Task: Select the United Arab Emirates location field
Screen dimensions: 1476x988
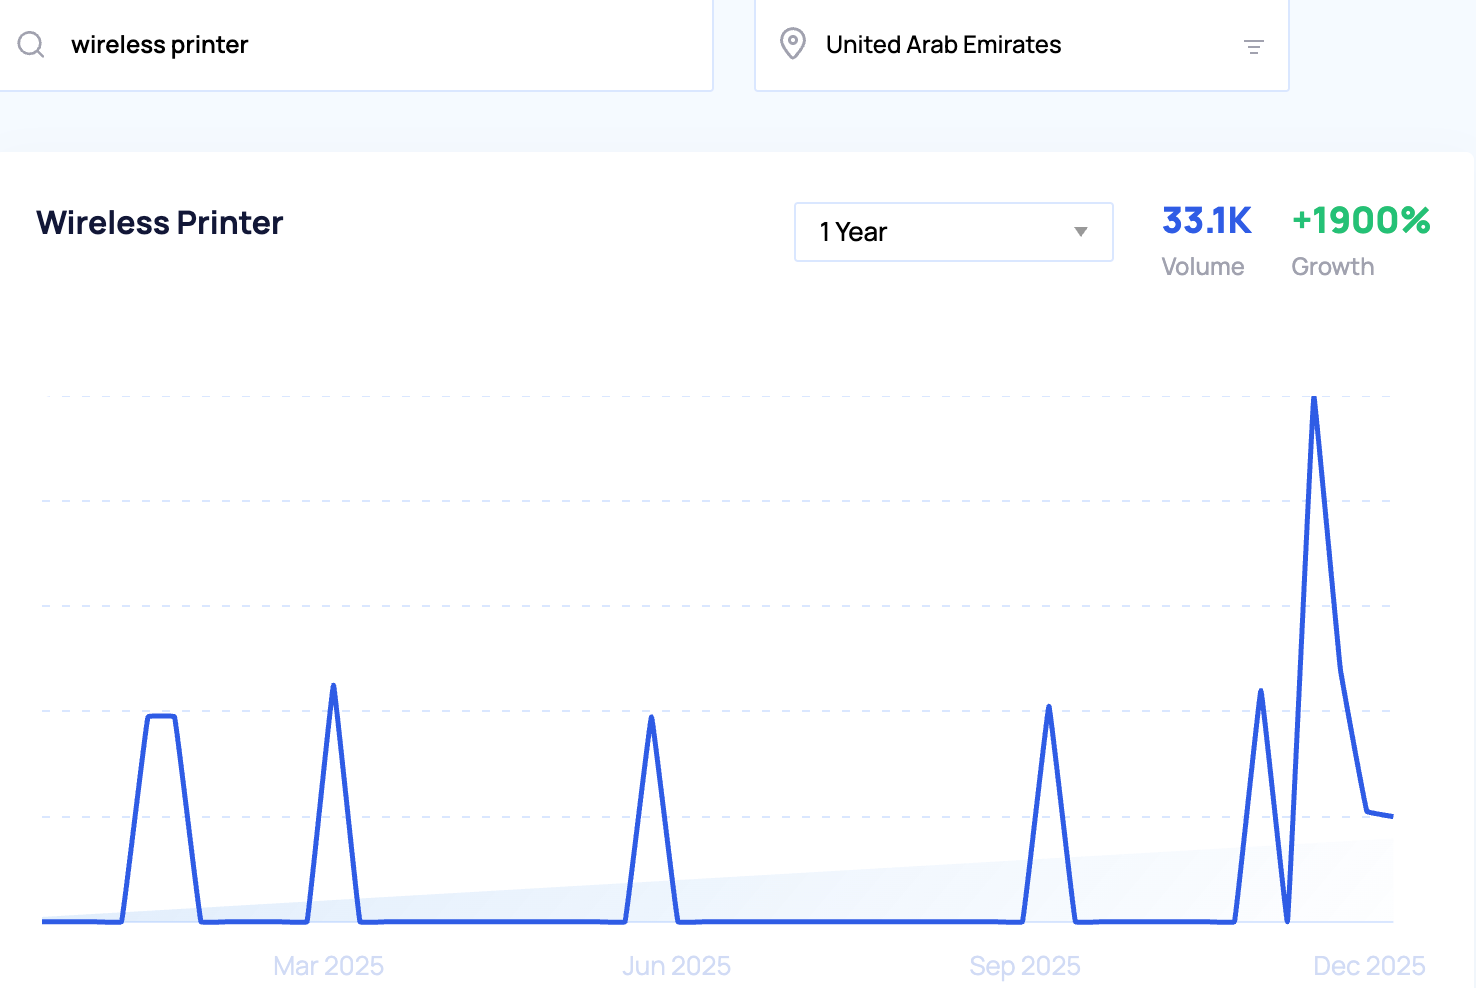Action: 1000,45
